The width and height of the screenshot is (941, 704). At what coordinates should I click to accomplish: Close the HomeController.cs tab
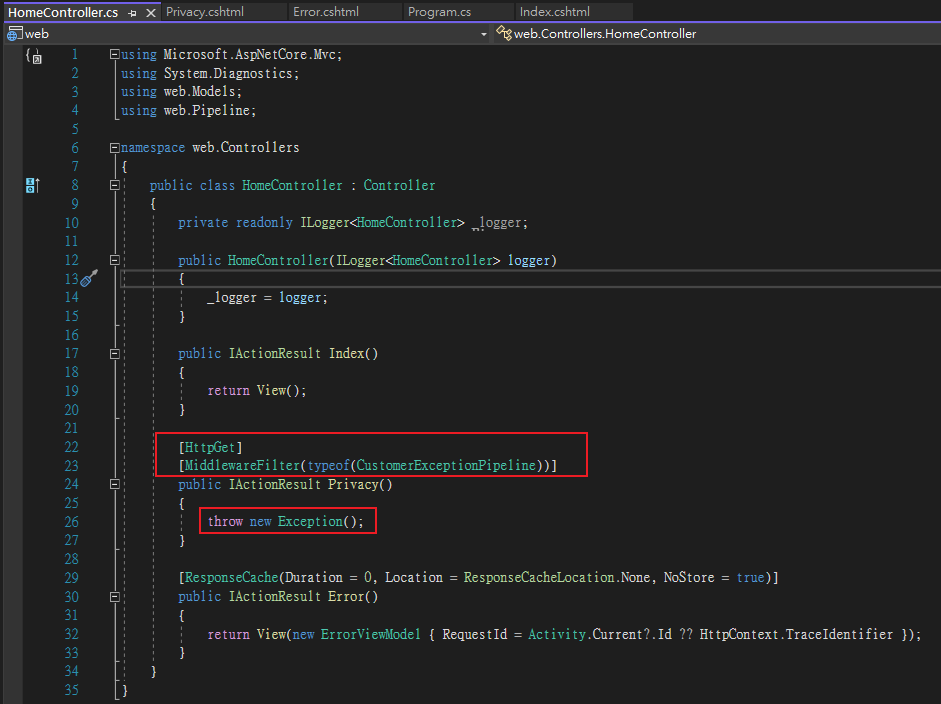click(151, 13)
